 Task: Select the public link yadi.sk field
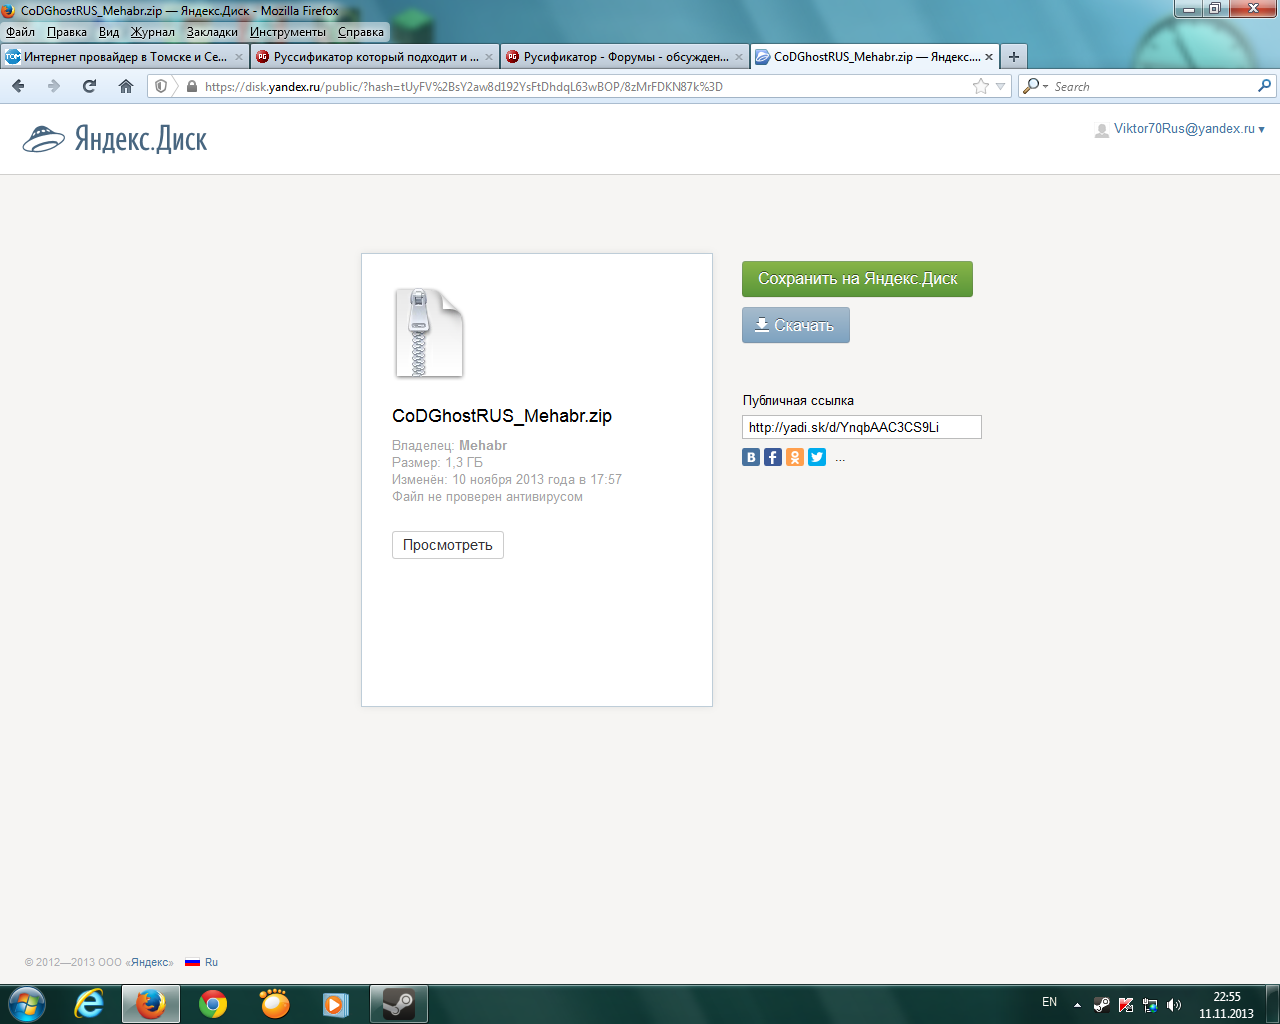pos(862,427)
